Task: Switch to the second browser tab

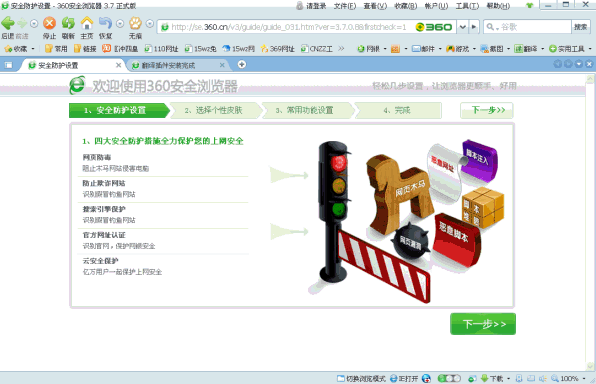Action: (x=178, y=65)
